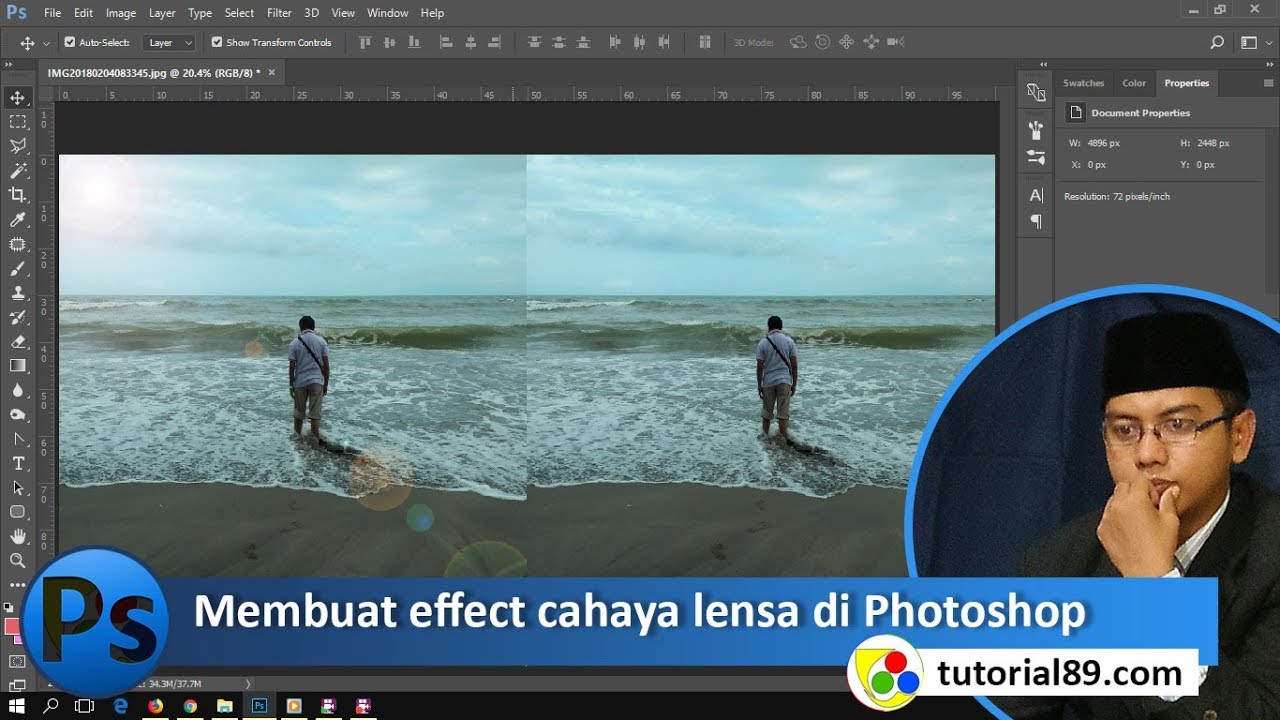Click the foreground color swatch
Viewport: 1280px width, 720px height.
point(11,626)
